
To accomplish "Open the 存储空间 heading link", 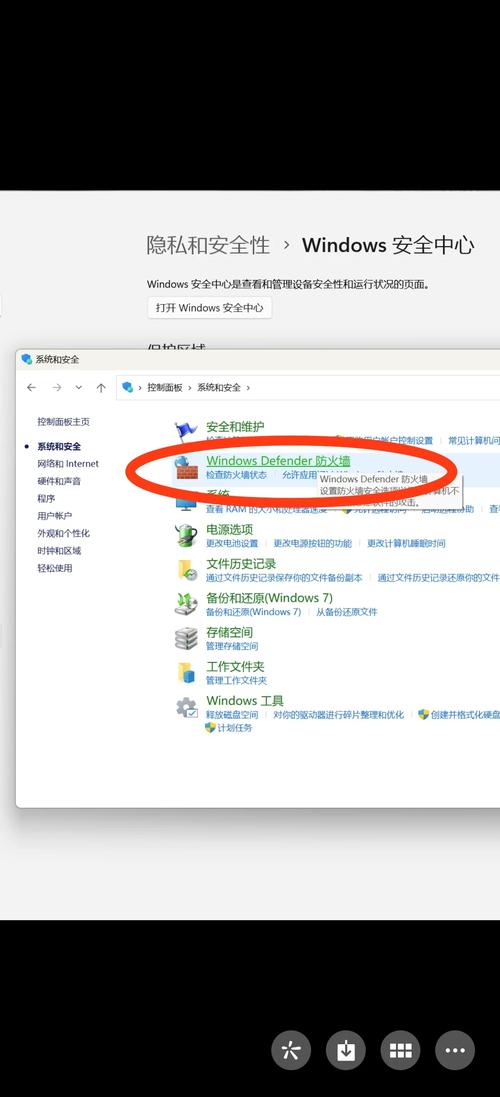I will (229, 632).
